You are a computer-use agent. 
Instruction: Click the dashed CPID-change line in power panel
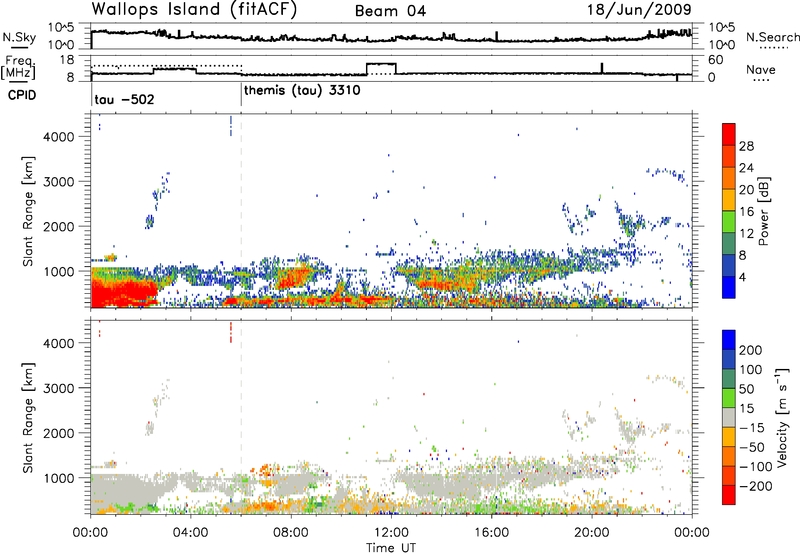click(241, 211)
